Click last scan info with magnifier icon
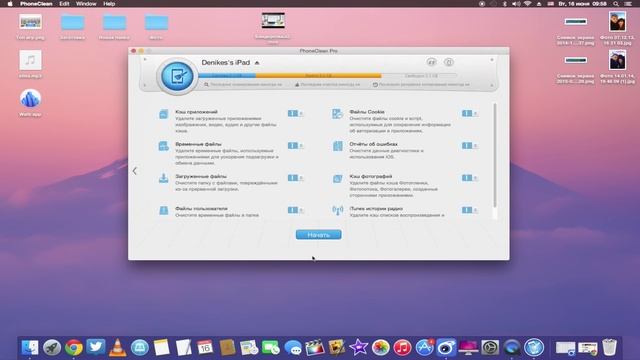 click(243, 84)
